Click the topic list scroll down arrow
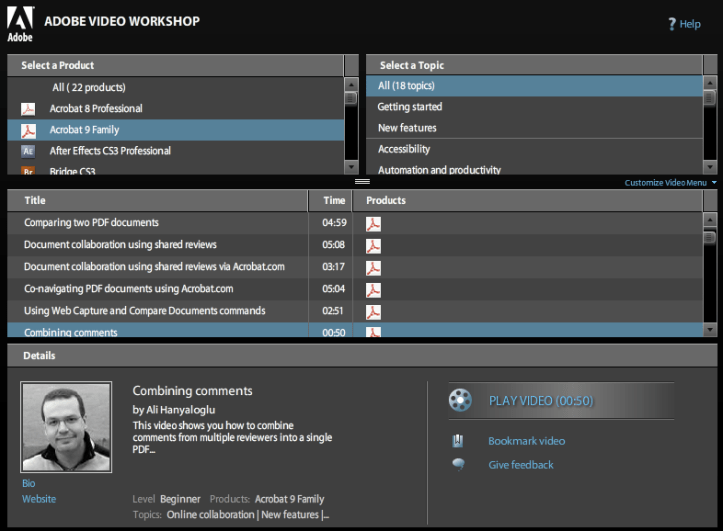Image resolution: width=723 pixels, height=531 pixels. pos(710,167)
